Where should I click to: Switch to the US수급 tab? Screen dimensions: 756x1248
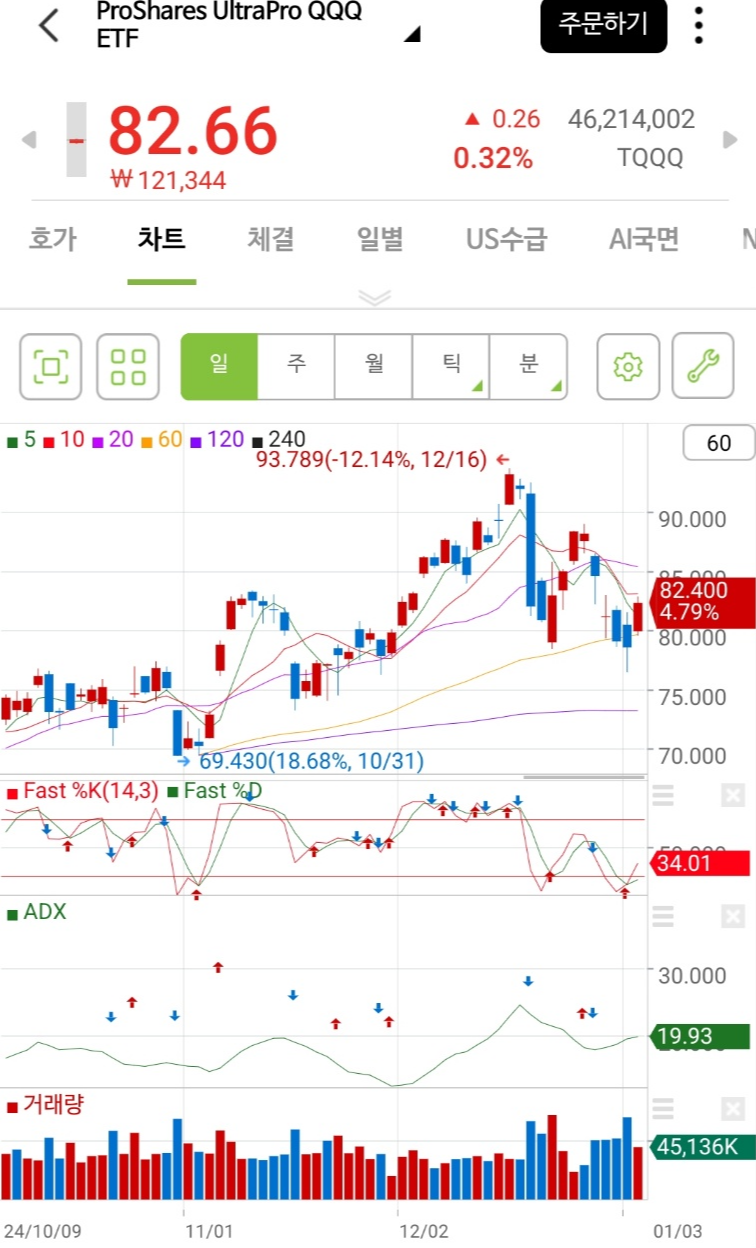coord(507,239)
